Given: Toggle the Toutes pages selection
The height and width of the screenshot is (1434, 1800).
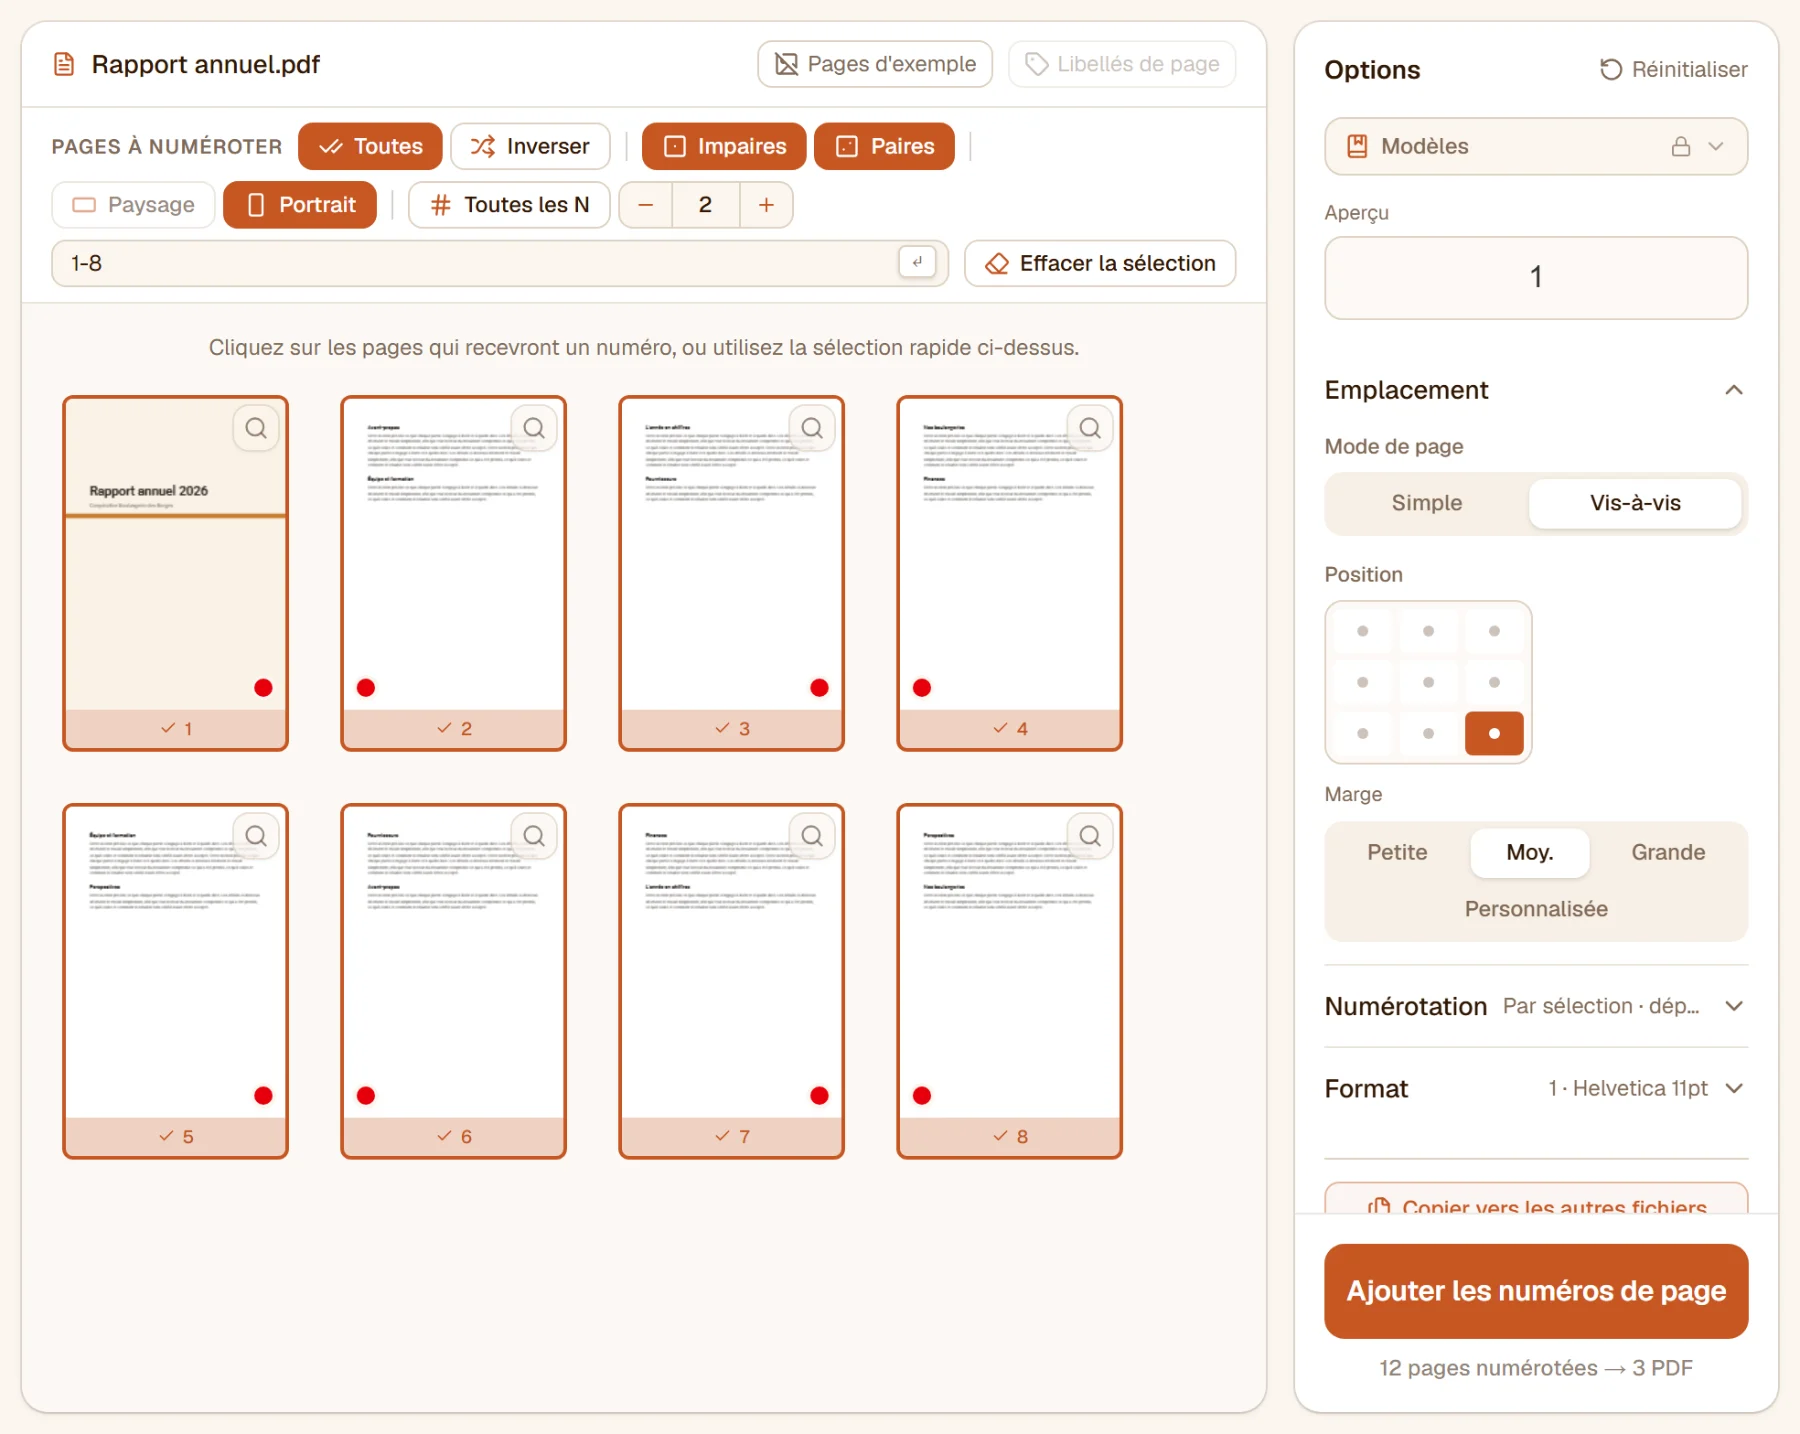Looking at the screenshot, I should click(370, 146).
